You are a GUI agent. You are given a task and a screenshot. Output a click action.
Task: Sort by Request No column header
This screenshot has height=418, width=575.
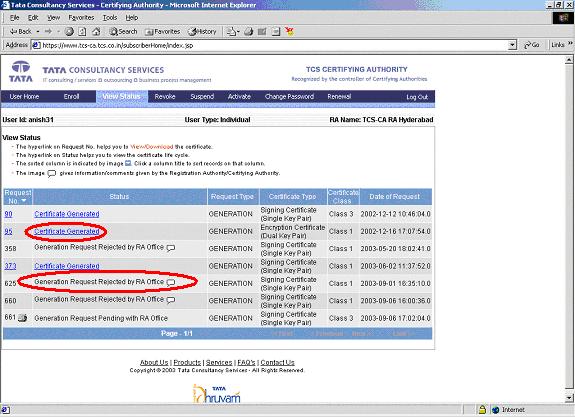point(18,197)
